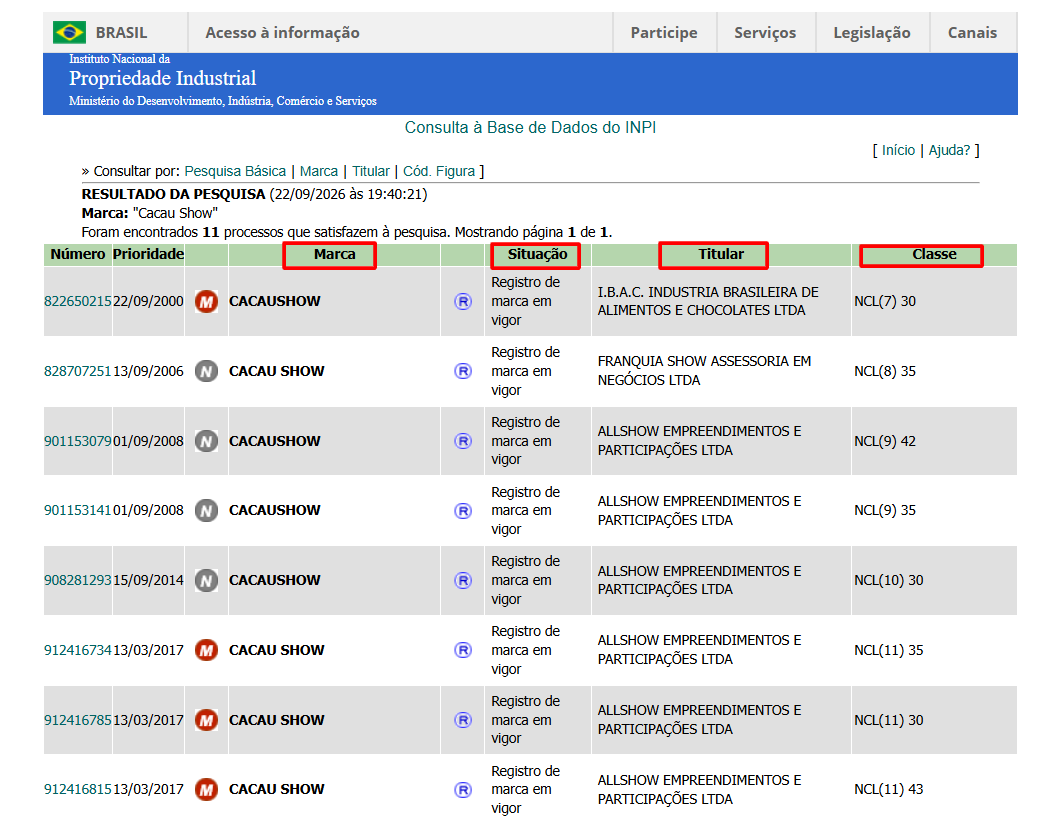The image size is (1062, 825).
Task: Open process number 912416785
Action: pyautogui.click(x=77, y=720)
